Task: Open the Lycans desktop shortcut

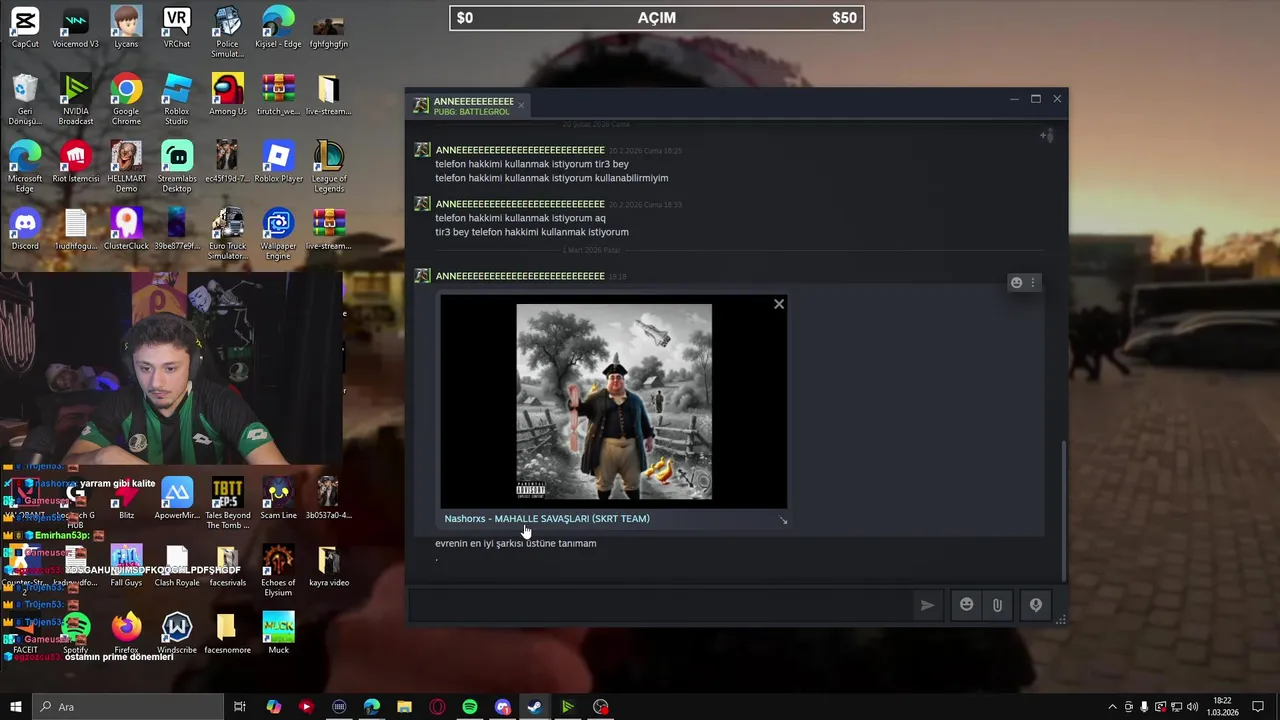Action: 126,28
